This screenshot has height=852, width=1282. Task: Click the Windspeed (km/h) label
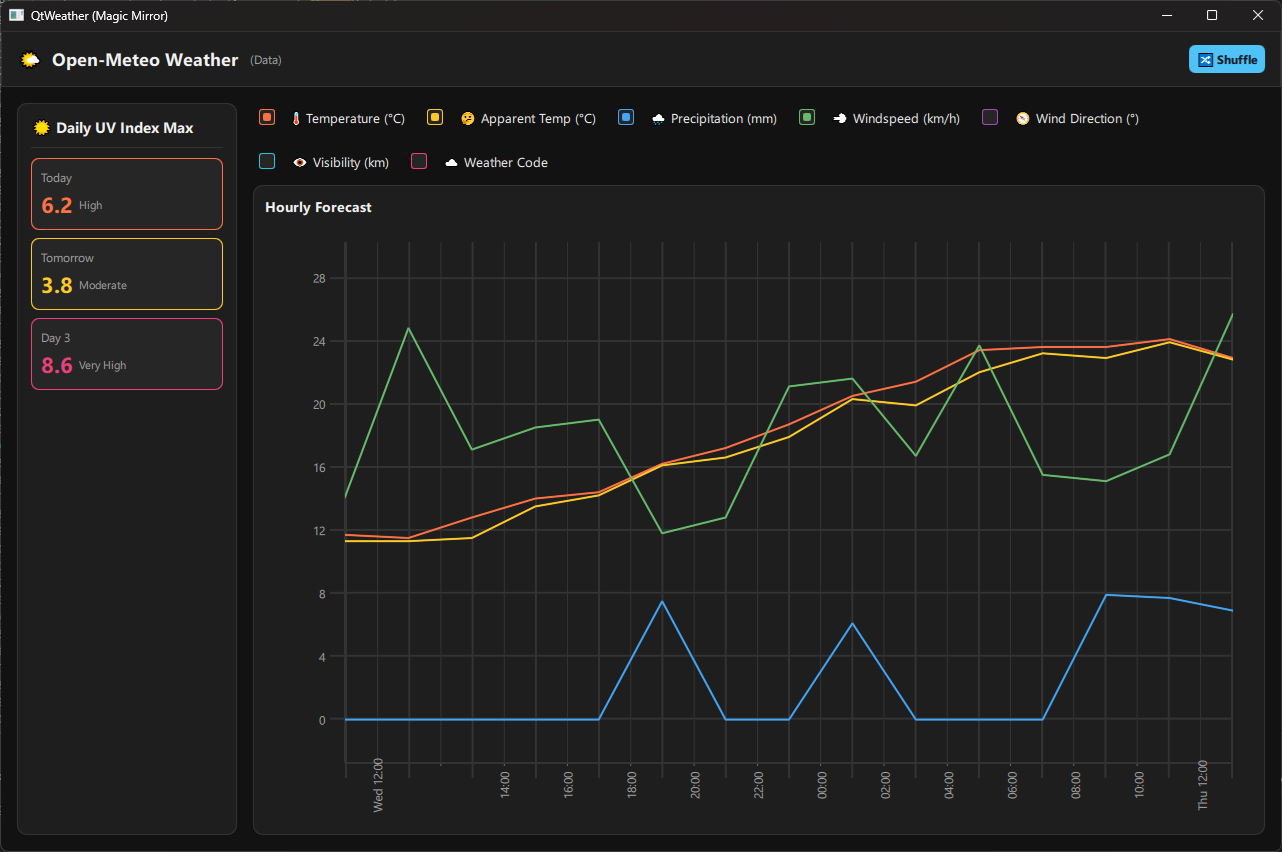coord(906,118)
